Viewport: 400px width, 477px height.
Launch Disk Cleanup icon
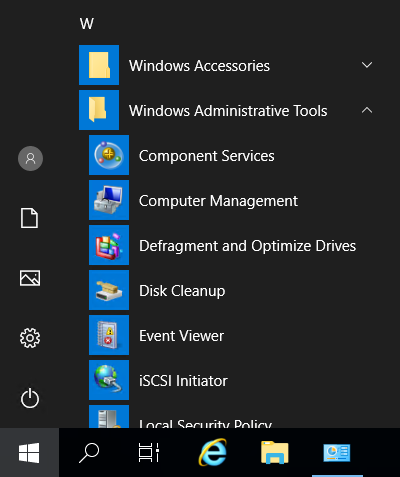[109, 290]
